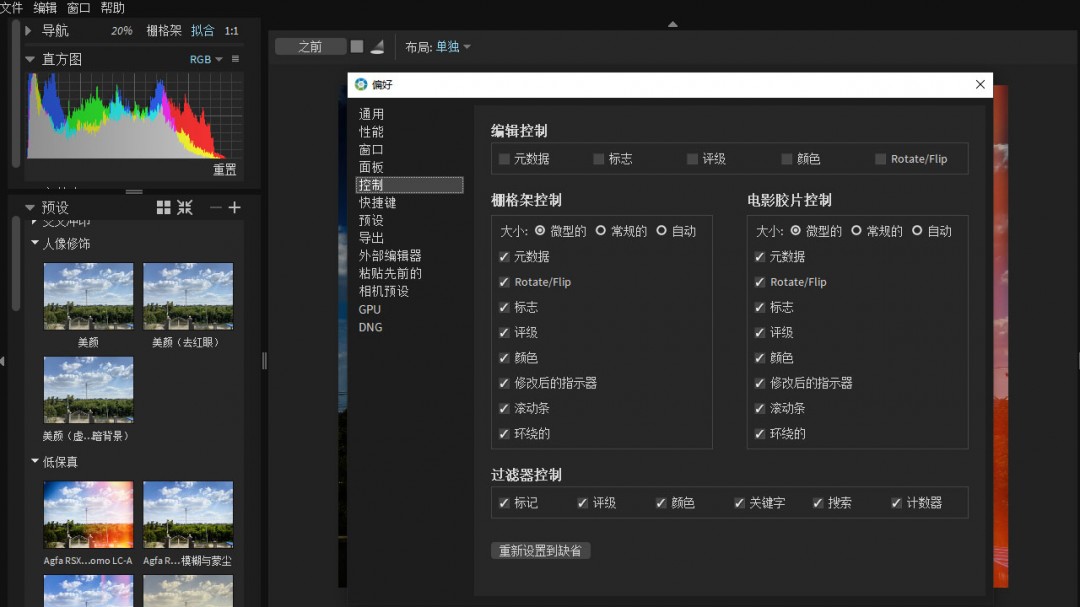Viewport: 1080px width, 607px height.
Task: Uncheck 滚动条 in 栅格架控制
Action: [505, 408]
